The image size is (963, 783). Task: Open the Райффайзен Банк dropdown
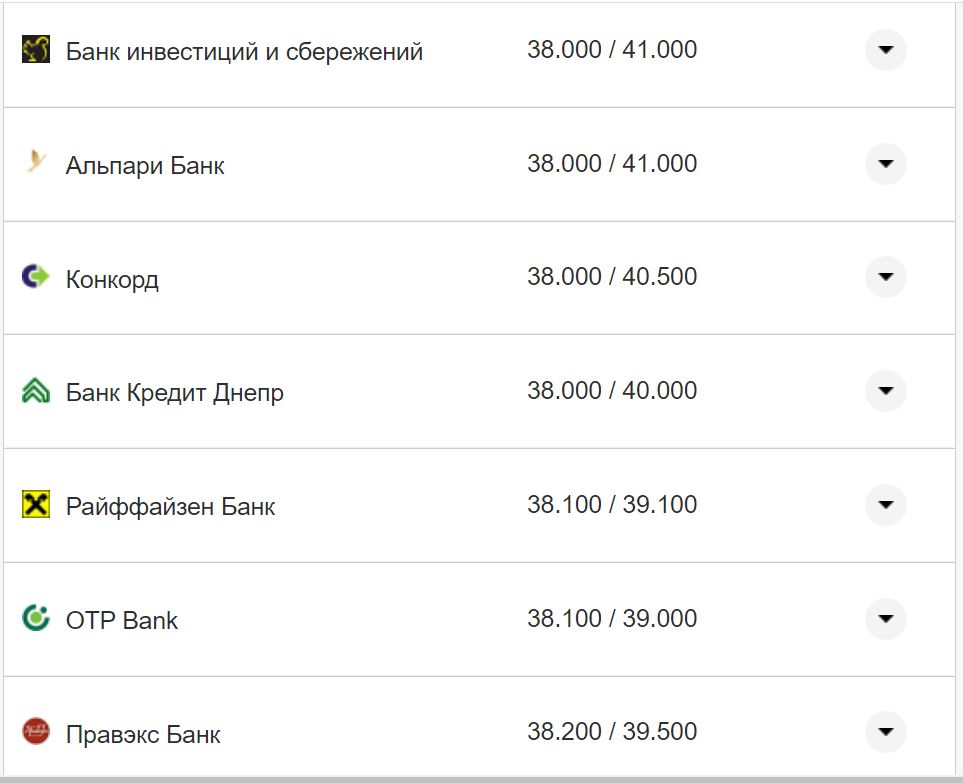pyautogui.click(x=885, y=505)
